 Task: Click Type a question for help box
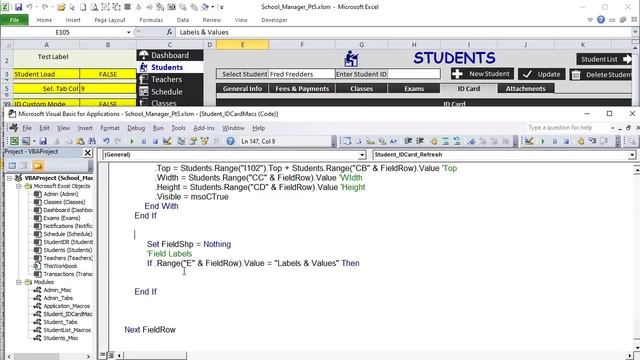tap(567, 128)
